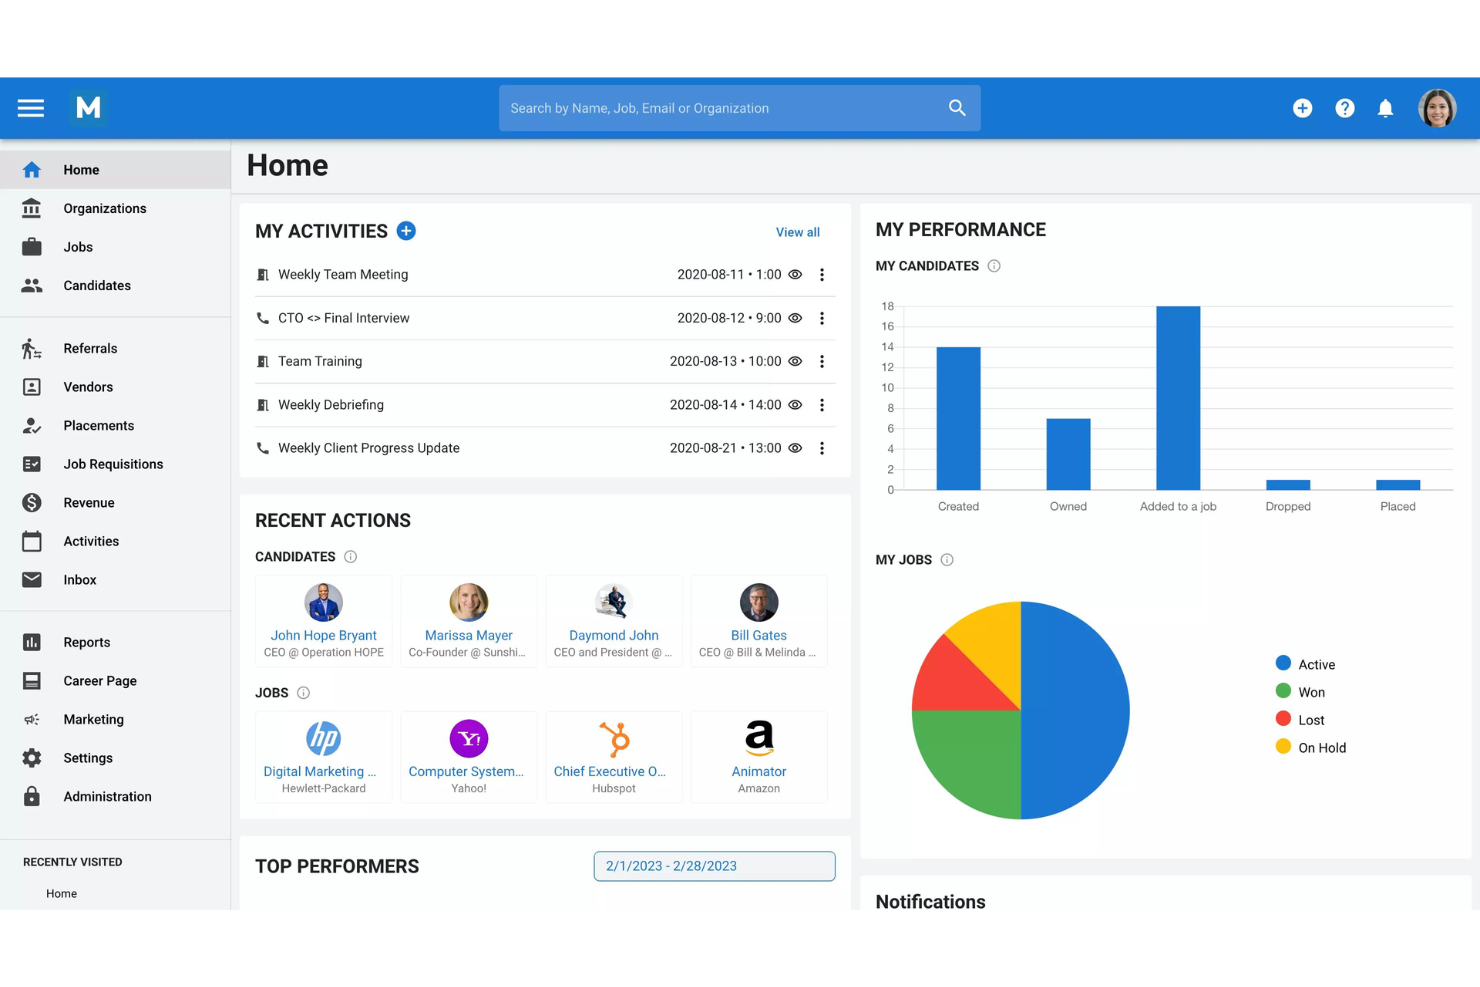Click the My Candidates info icon
The width and height of the screenshot is (1480, 987).
click(x=994, y=266)
